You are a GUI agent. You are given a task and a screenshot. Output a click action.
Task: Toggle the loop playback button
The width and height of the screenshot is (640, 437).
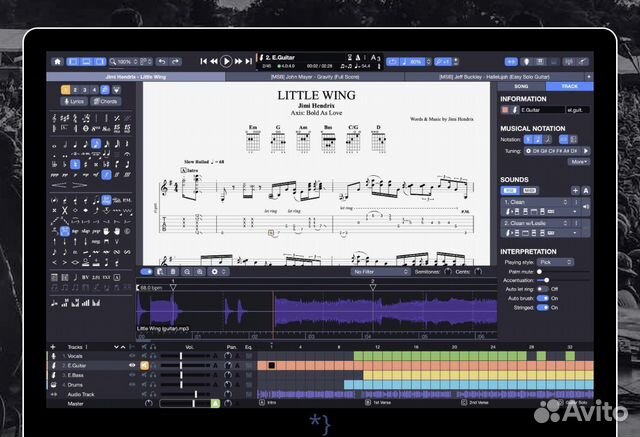point(392,62)
